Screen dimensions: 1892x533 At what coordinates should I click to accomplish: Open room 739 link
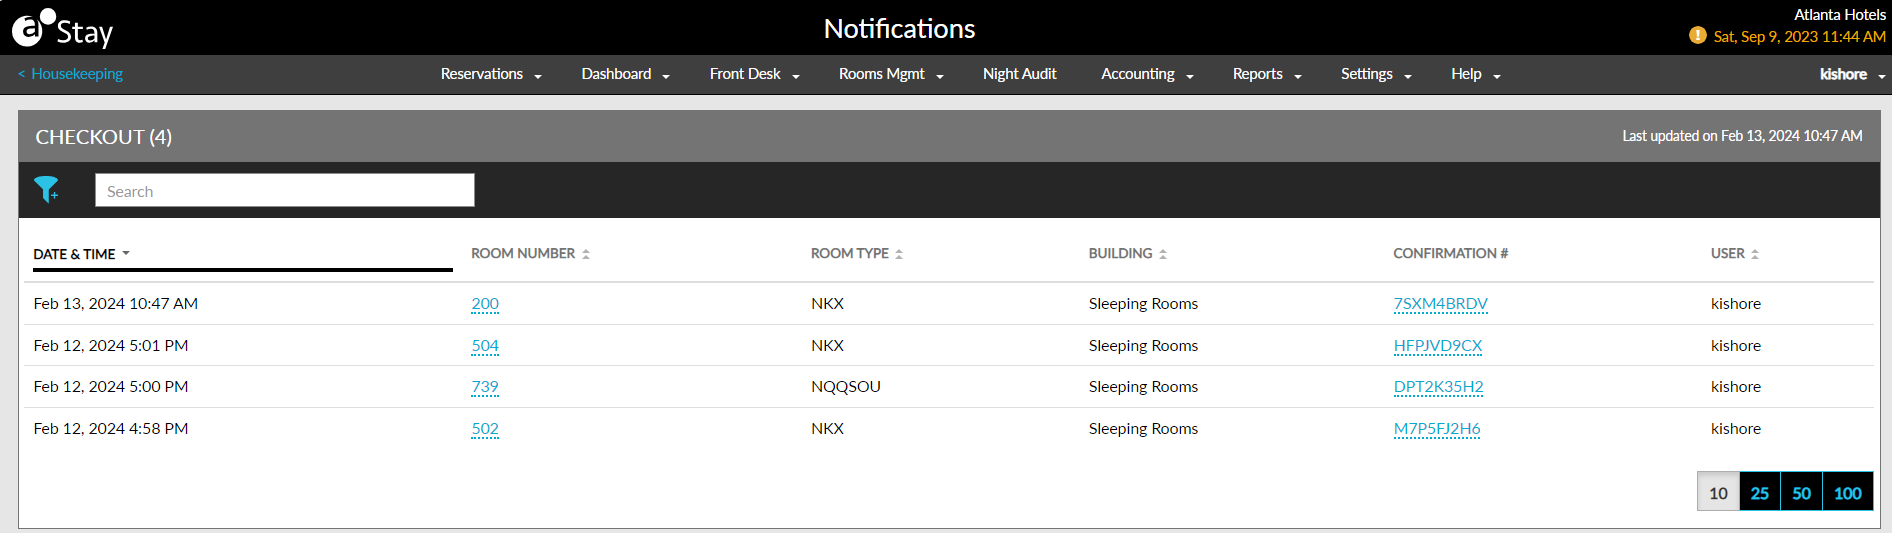(485, 387)
